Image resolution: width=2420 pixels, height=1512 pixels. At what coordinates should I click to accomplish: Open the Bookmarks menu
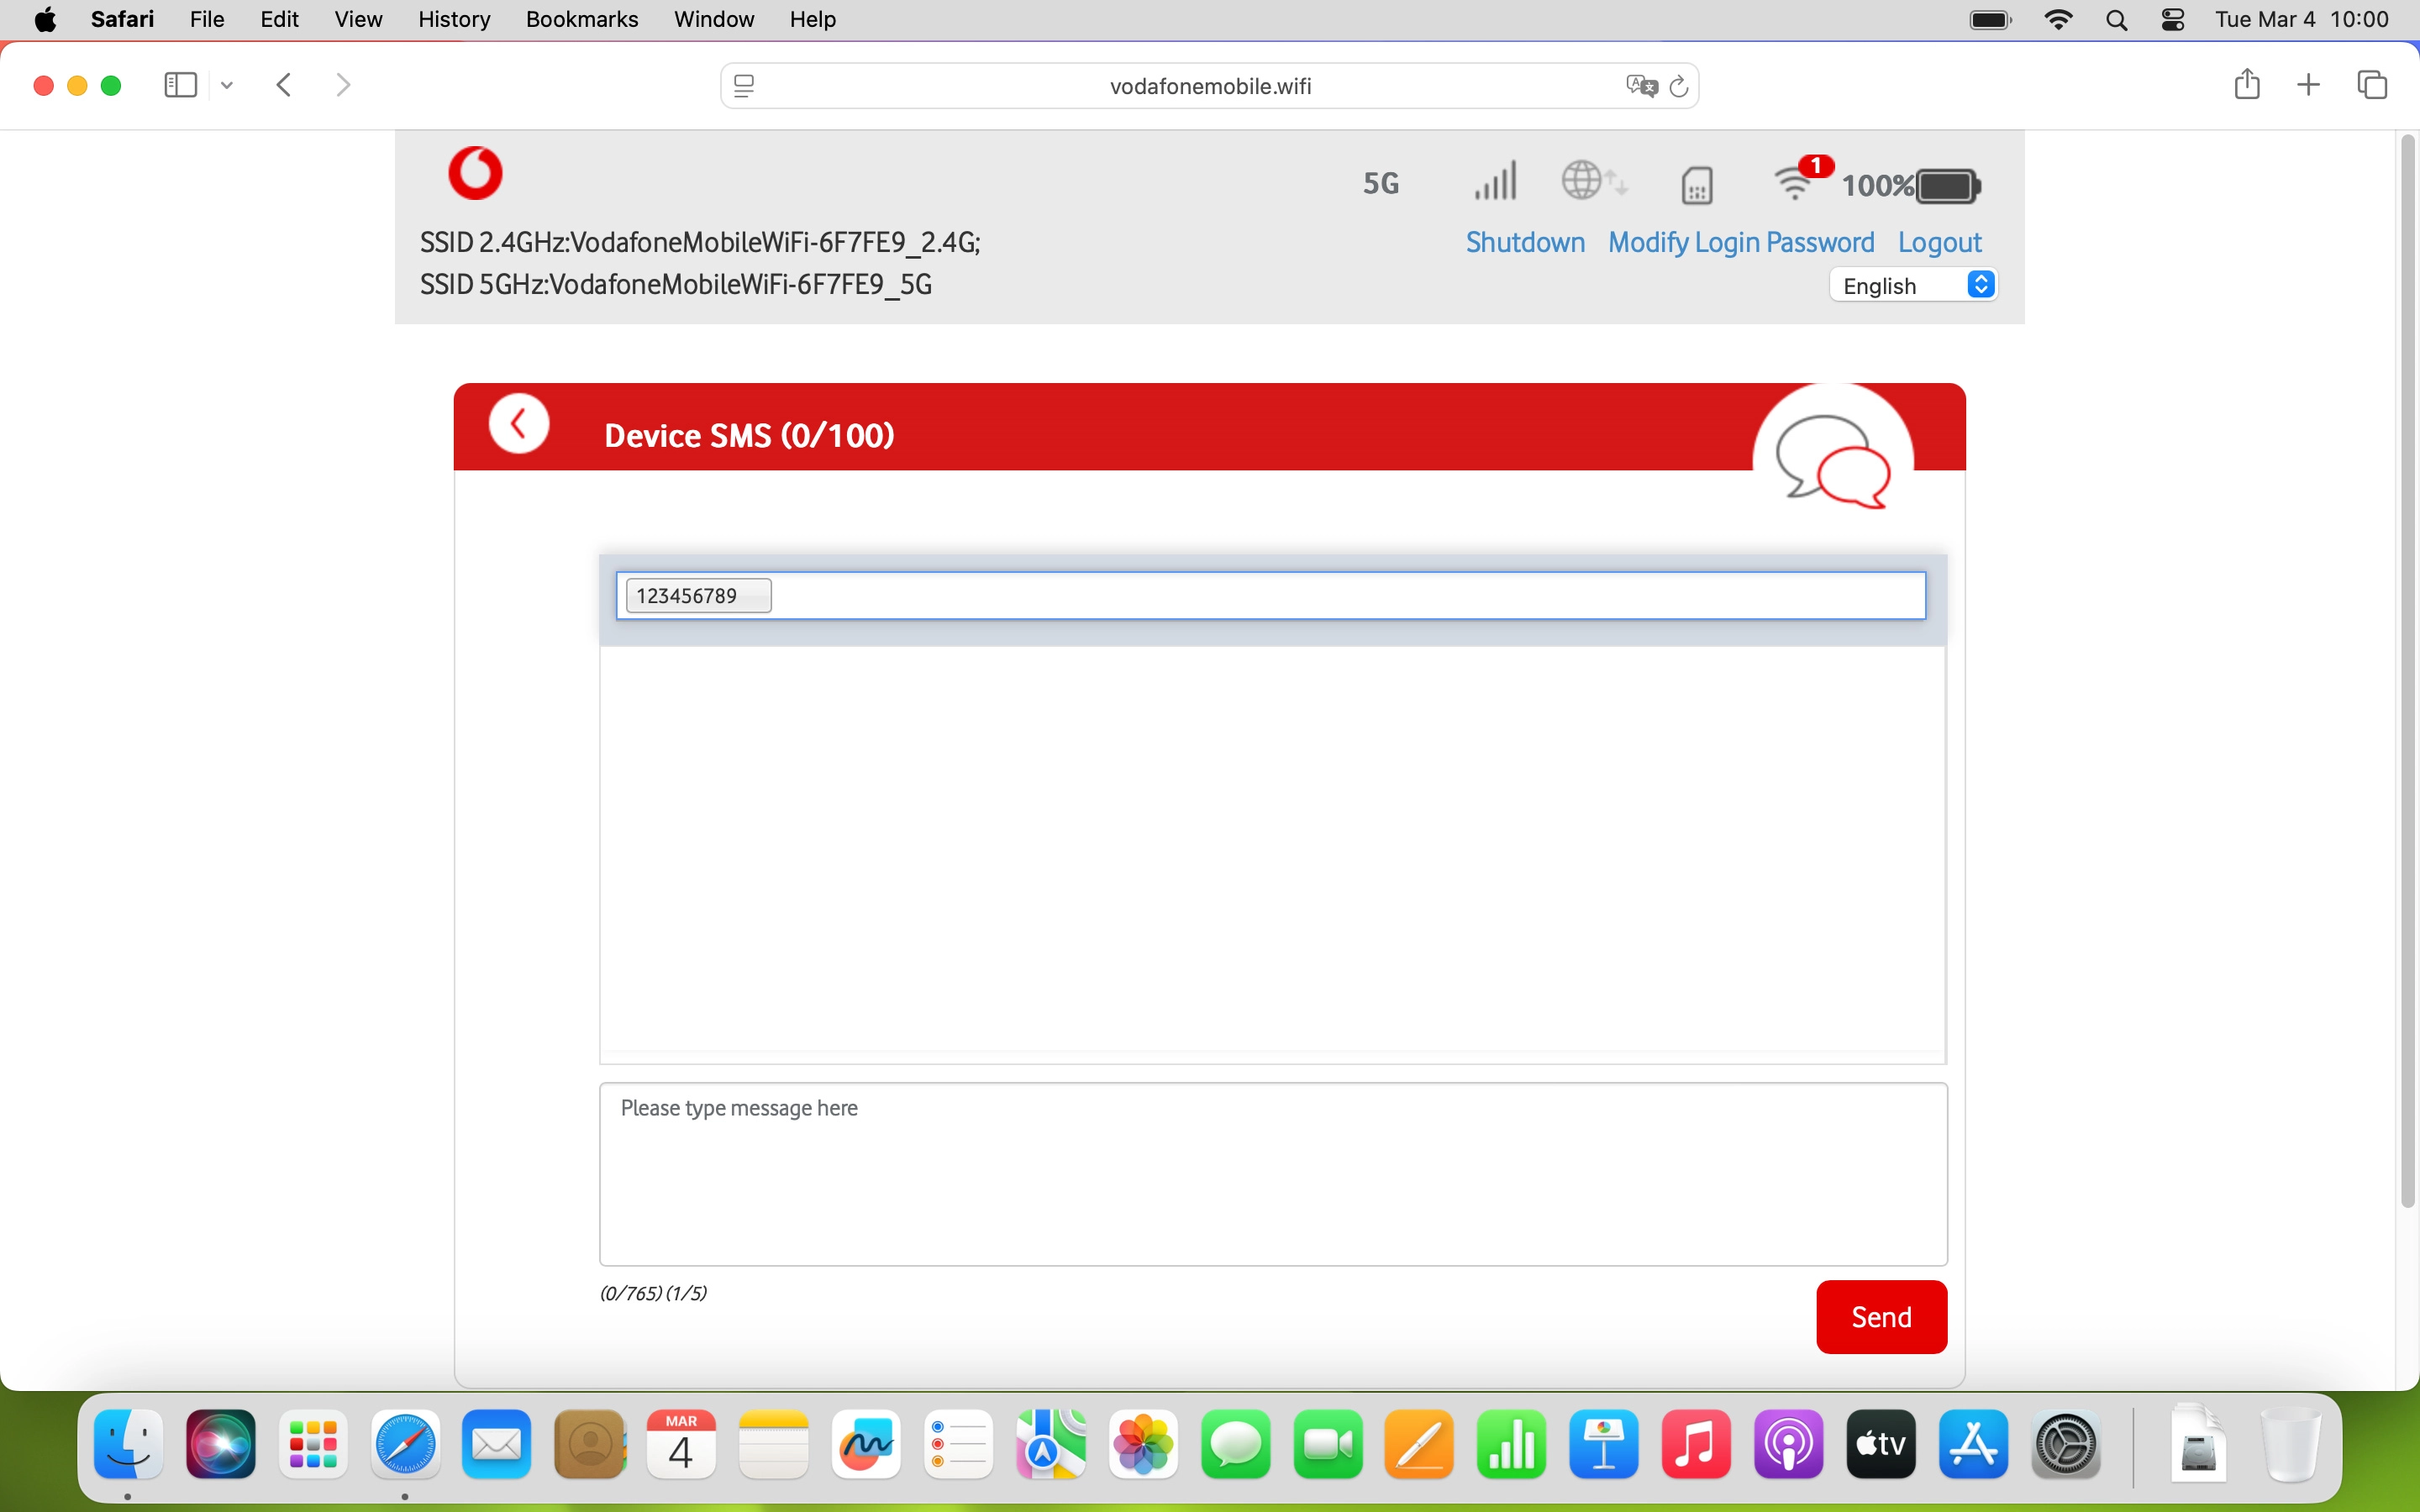click(x=581, y=19)
